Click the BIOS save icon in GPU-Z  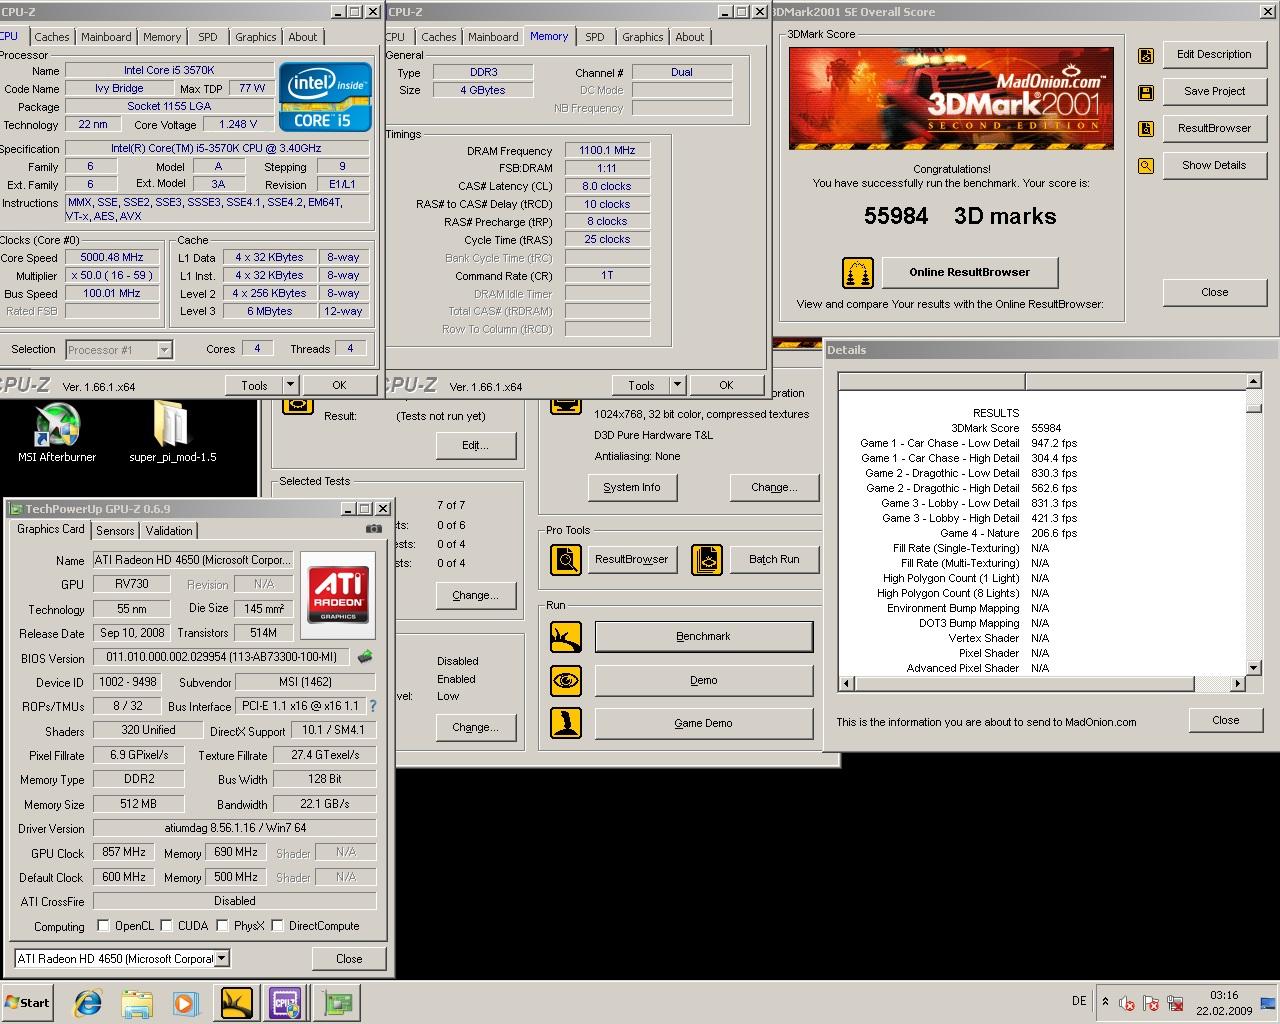(x=365, y=657)
